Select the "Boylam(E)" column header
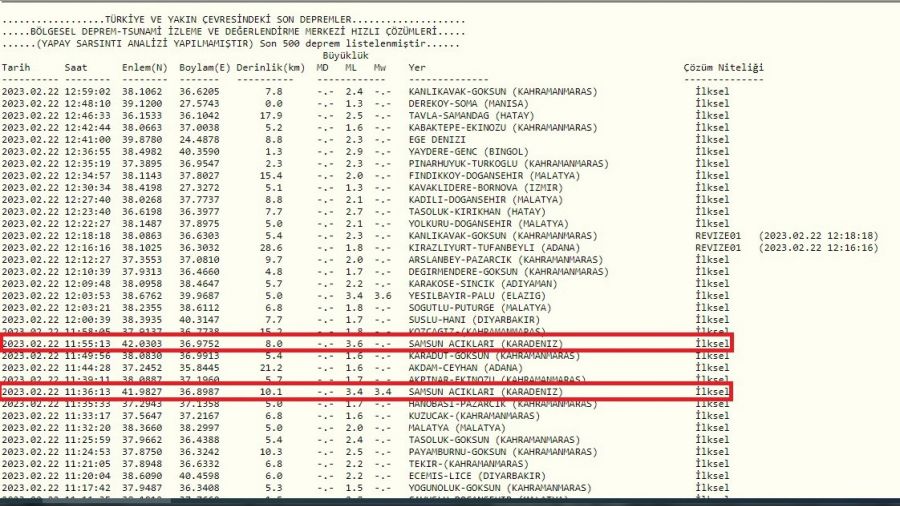Image resolution: width=900 pixels, height=506 pixels. point(205,68)
